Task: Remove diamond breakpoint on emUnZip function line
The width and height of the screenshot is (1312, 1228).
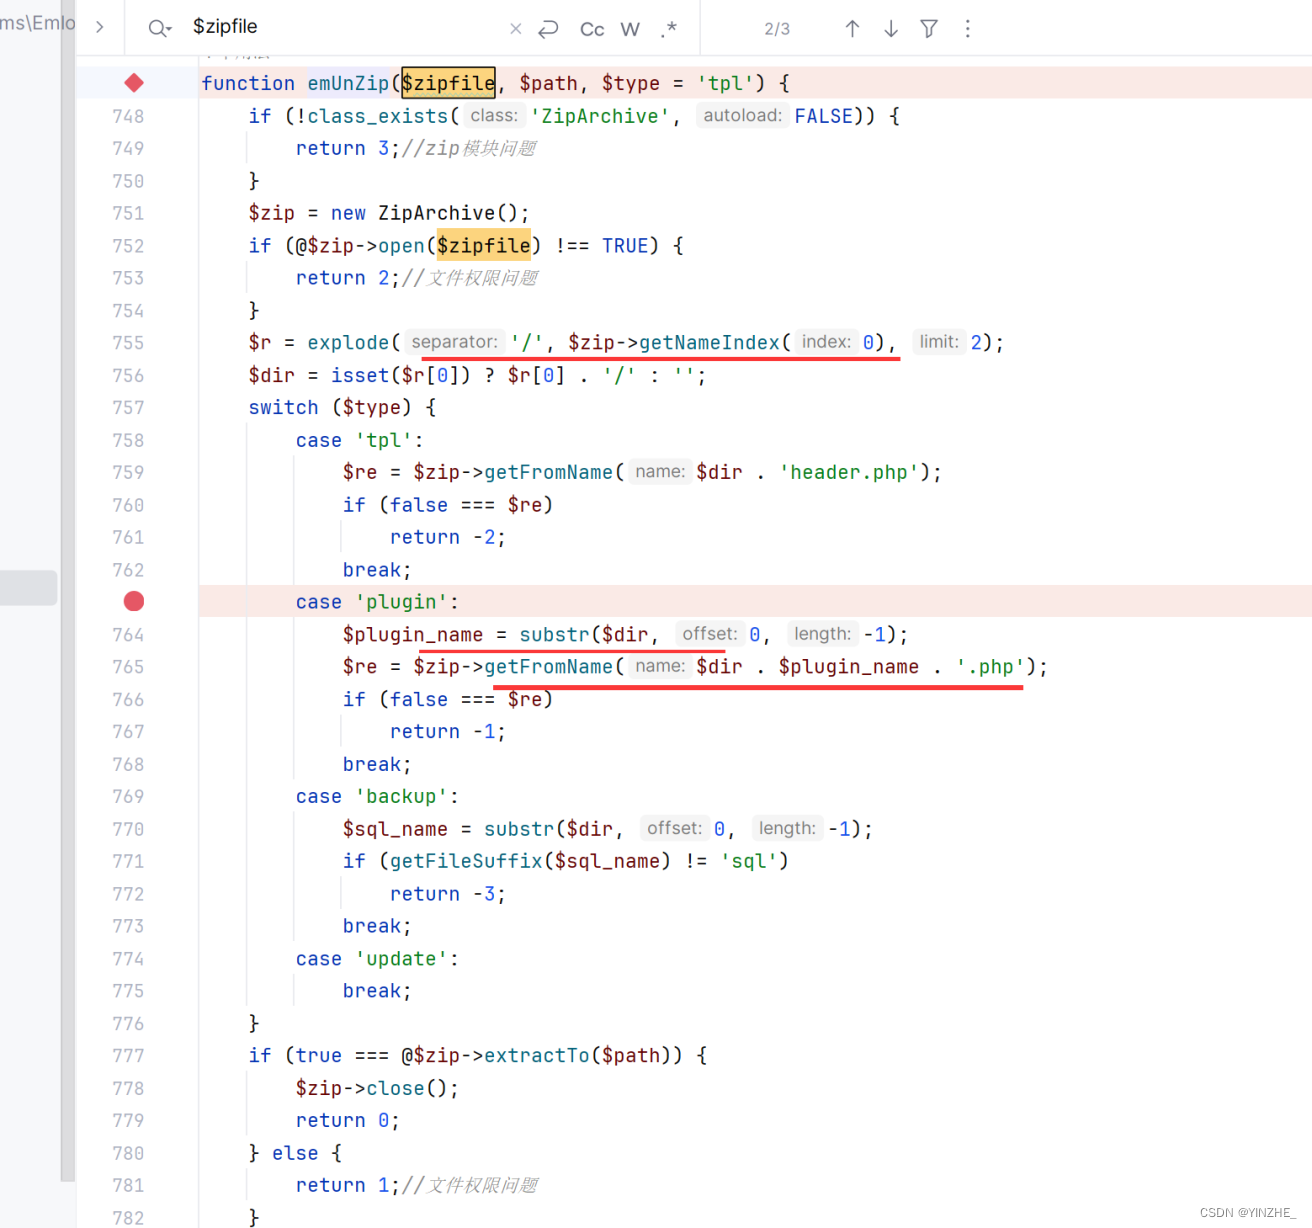Action: point(134,83)
